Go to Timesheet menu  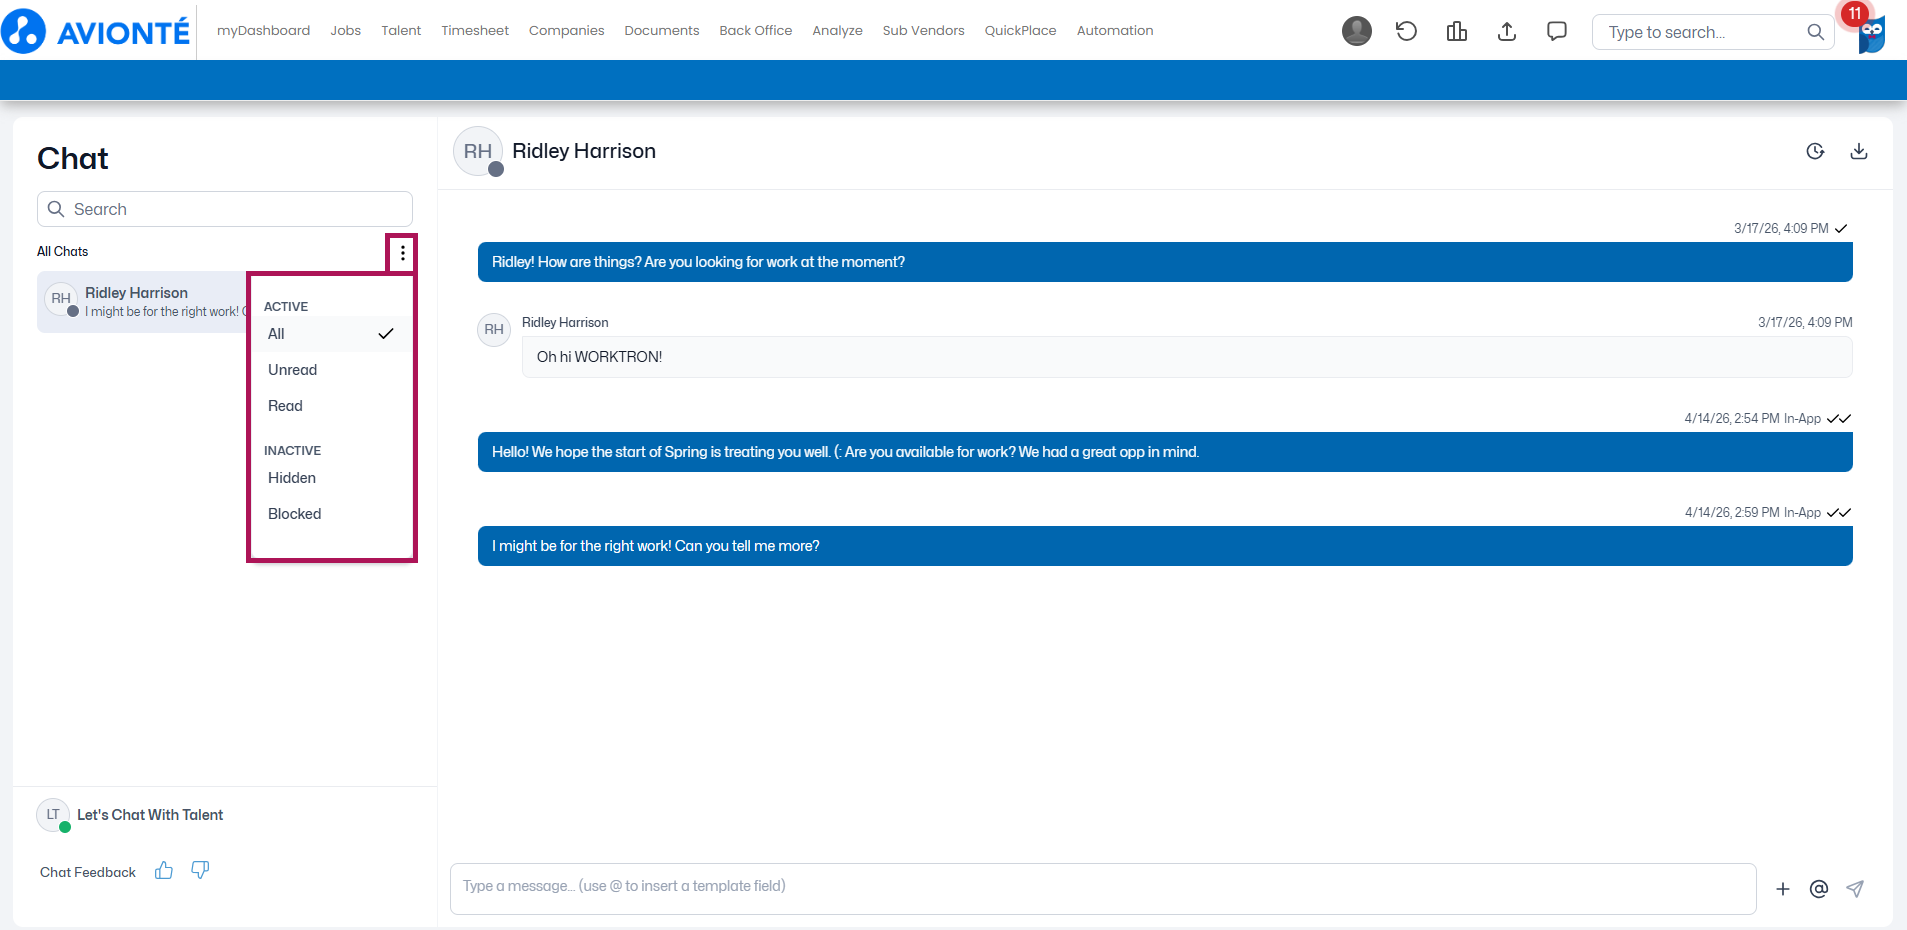coord(475,31)
